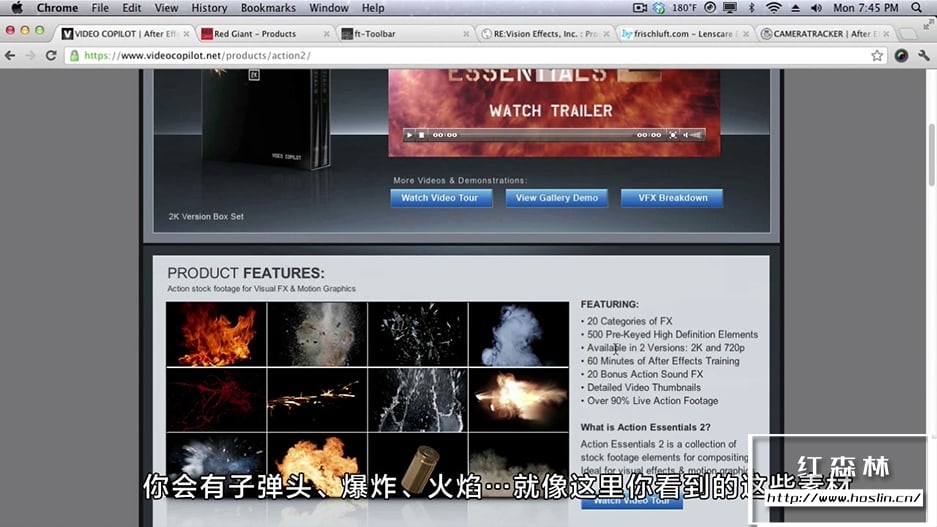The height and width of the screenshot is (527, 937).
Task: Open Chrome wrench settings menu
Action: click(x=924, y=56)
